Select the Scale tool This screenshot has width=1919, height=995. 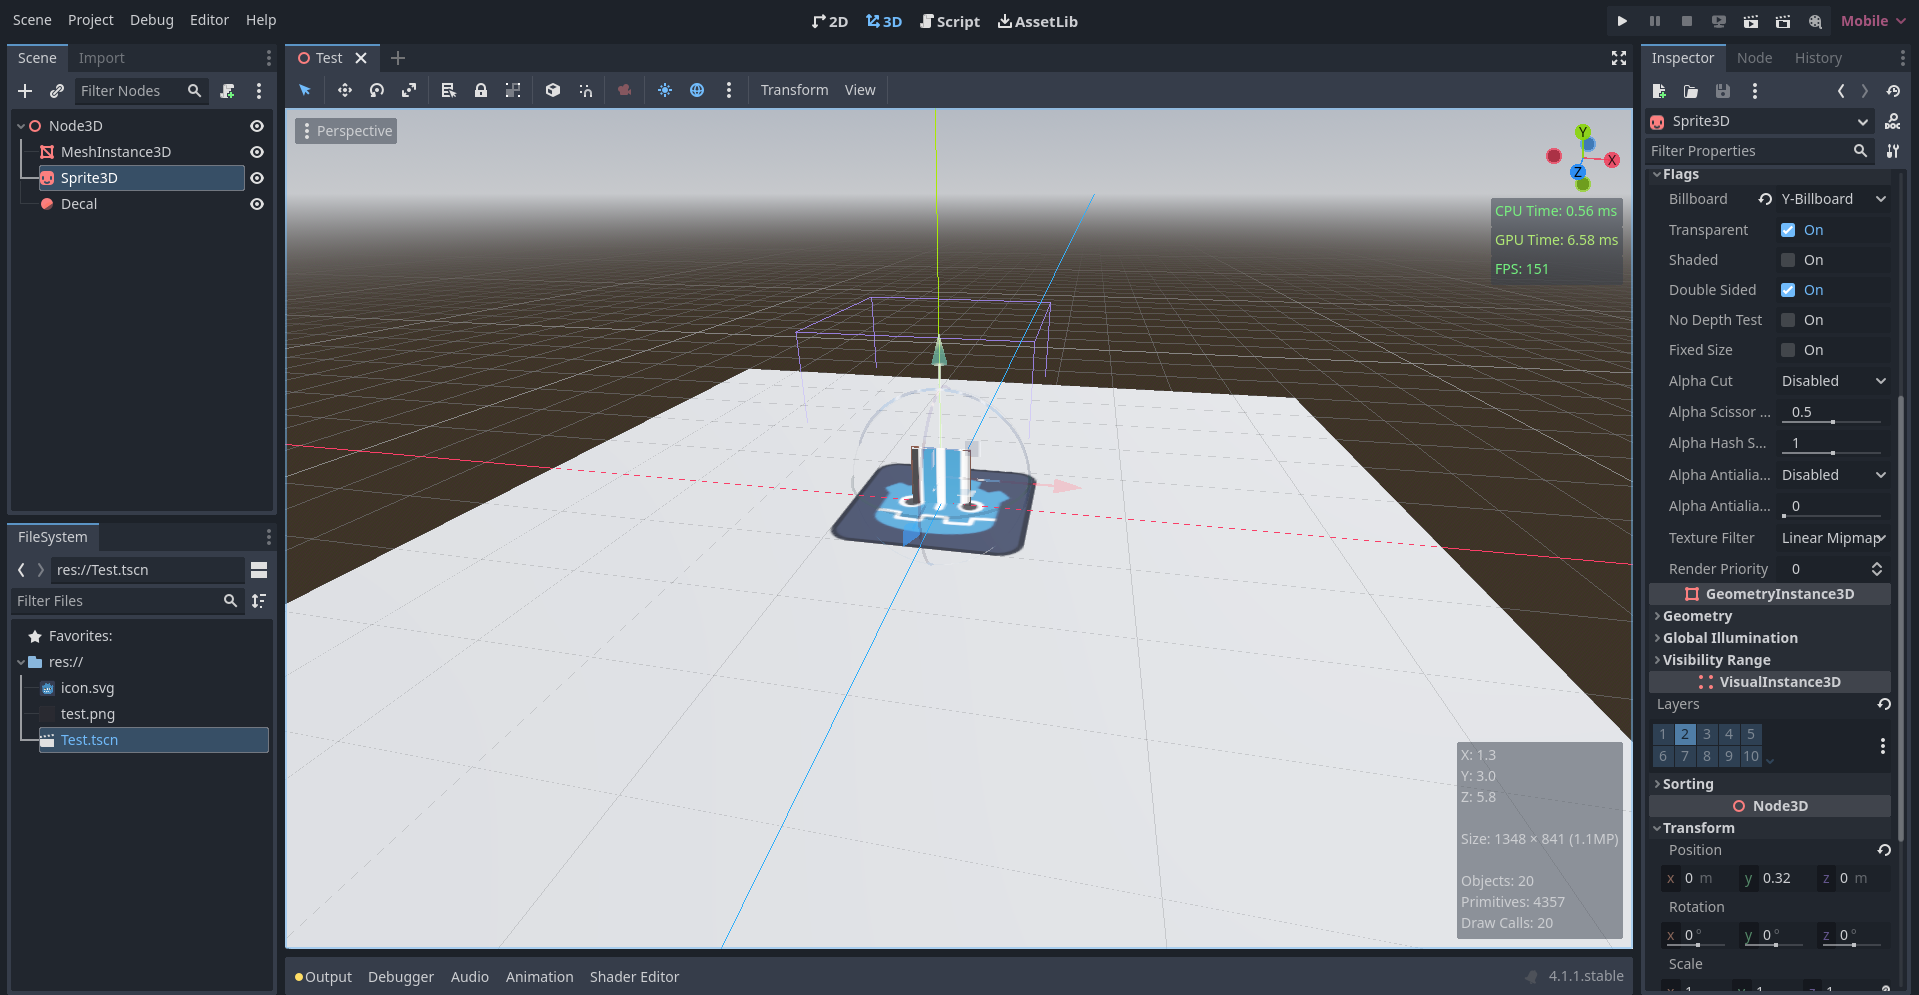[410, 90]
